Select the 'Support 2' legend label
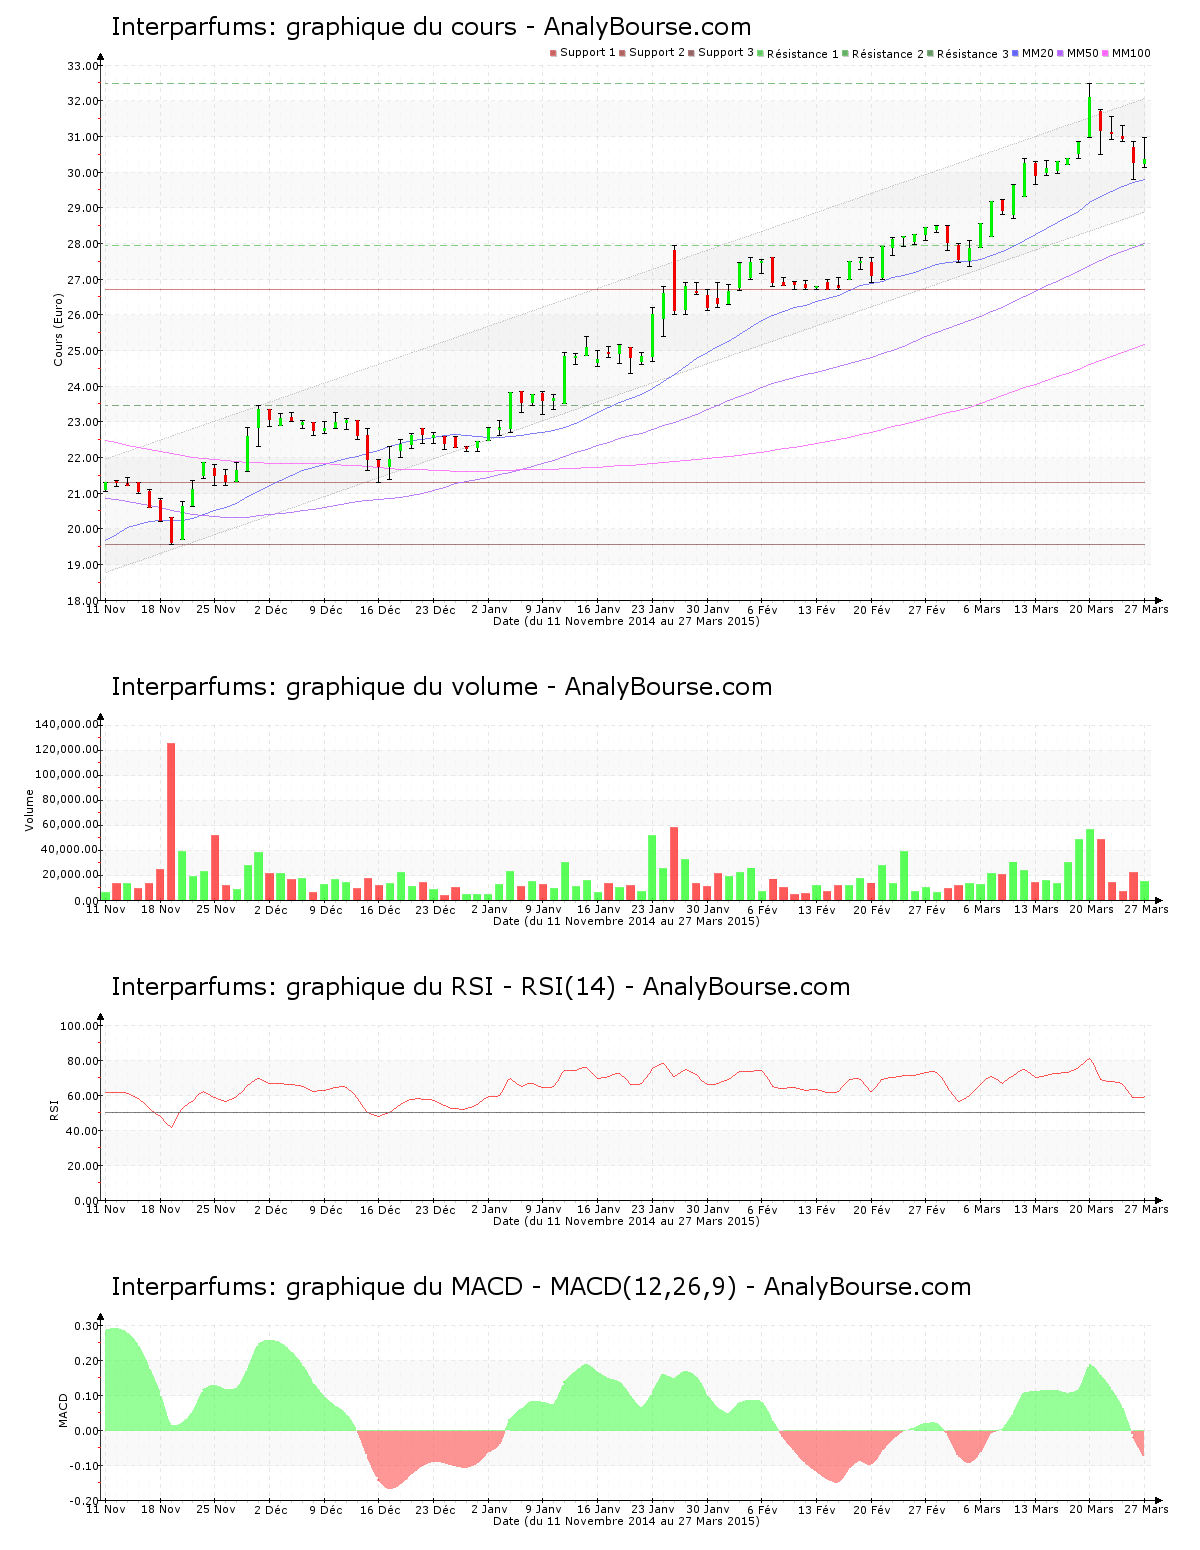This screenshot has height=1550, width=1200. pos(657,53)
